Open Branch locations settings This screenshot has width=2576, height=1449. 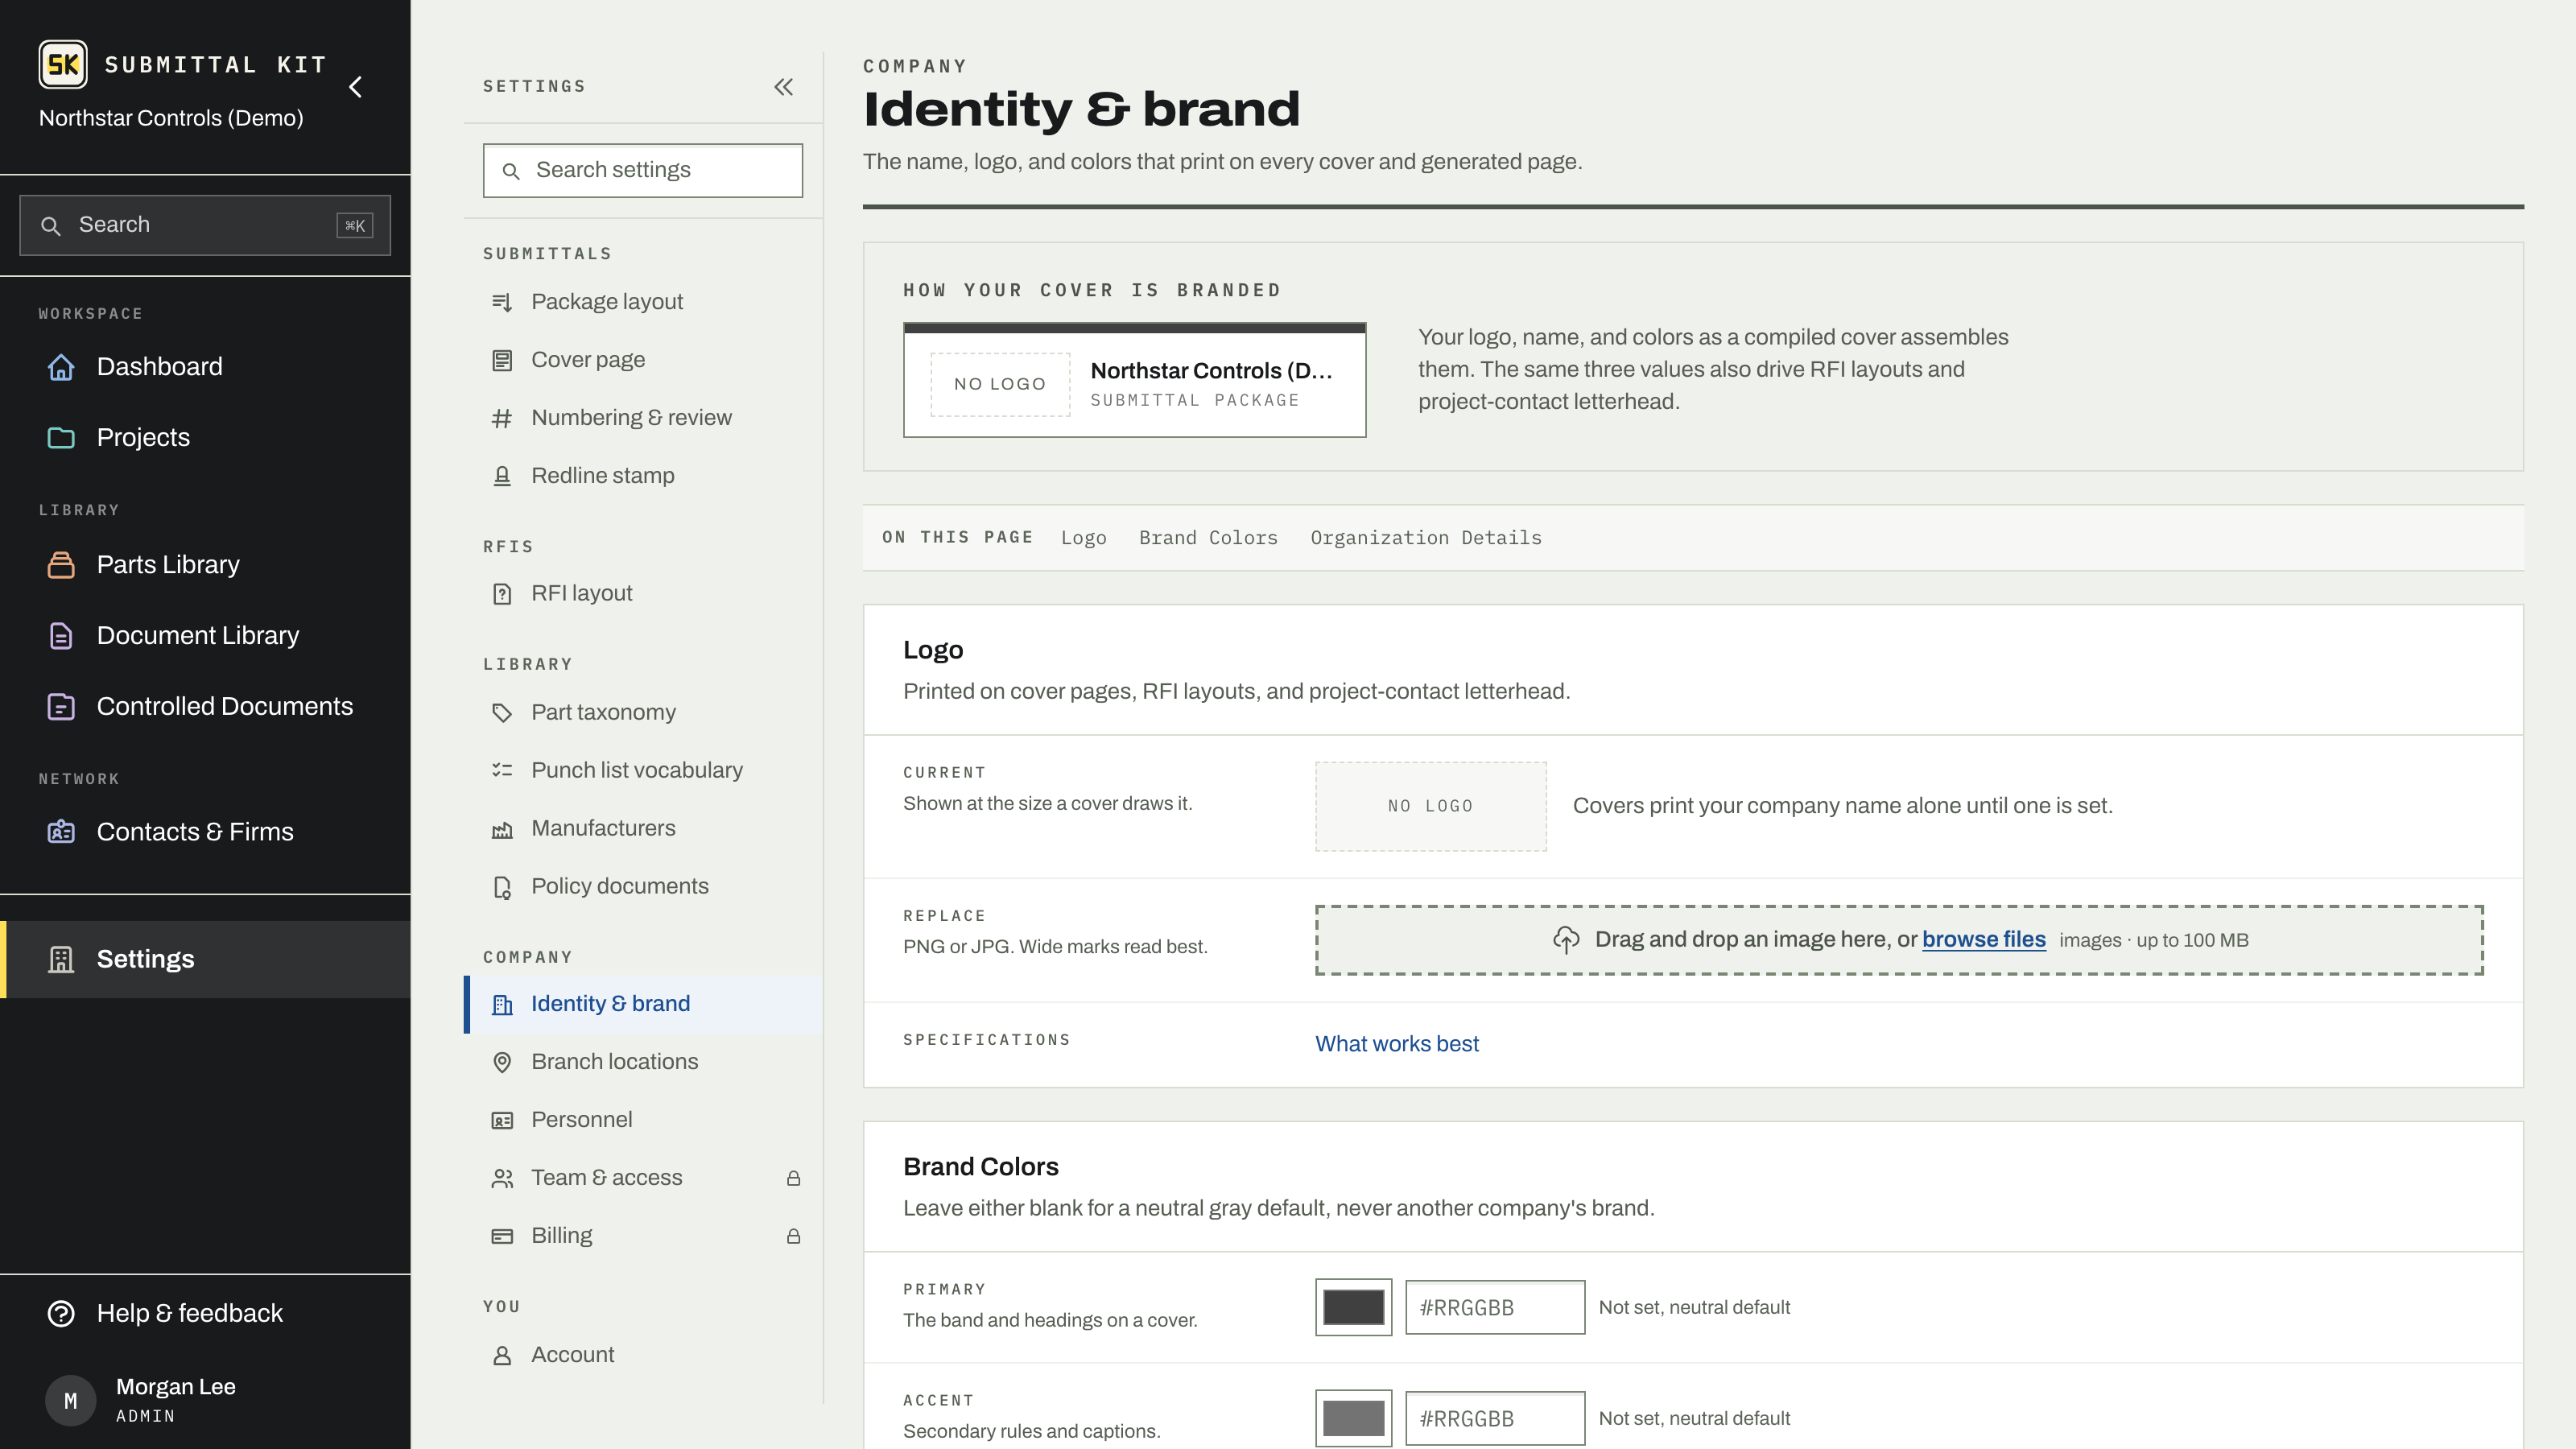643,1062
